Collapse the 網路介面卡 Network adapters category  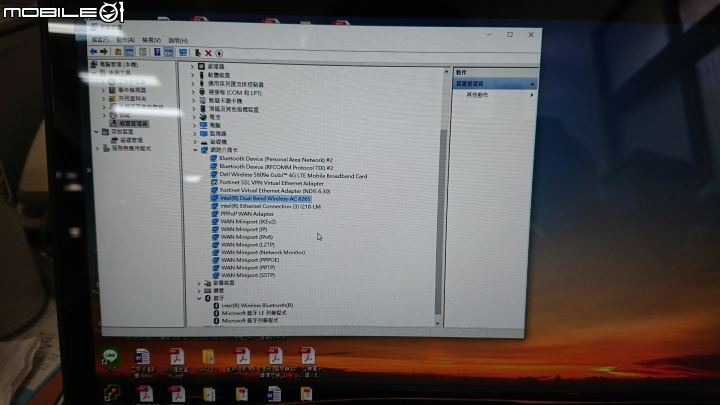pos(196,150)
